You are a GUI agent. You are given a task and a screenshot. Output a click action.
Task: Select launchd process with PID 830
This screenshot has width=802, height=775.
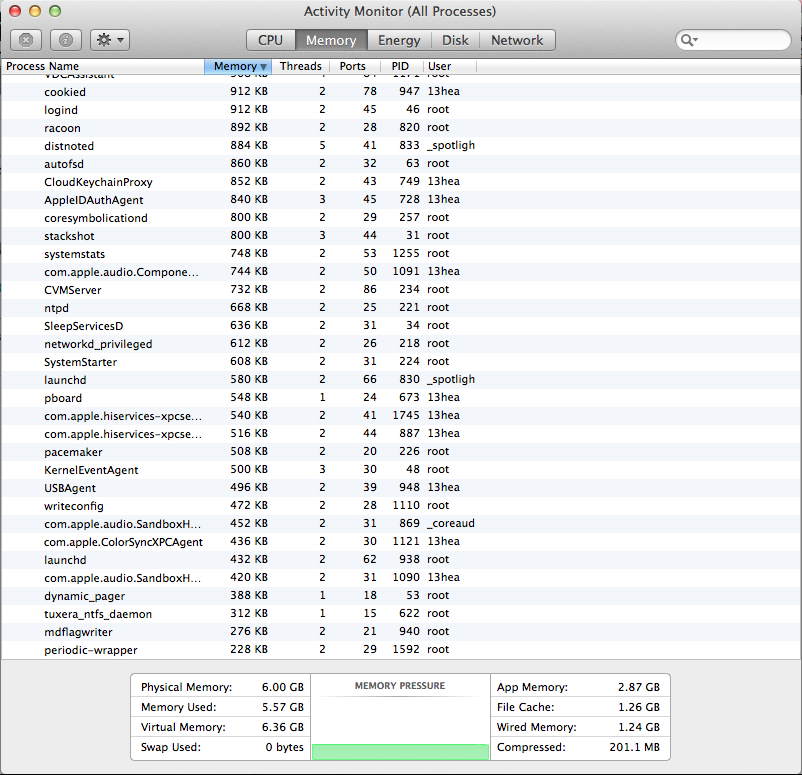coord(401,380)
